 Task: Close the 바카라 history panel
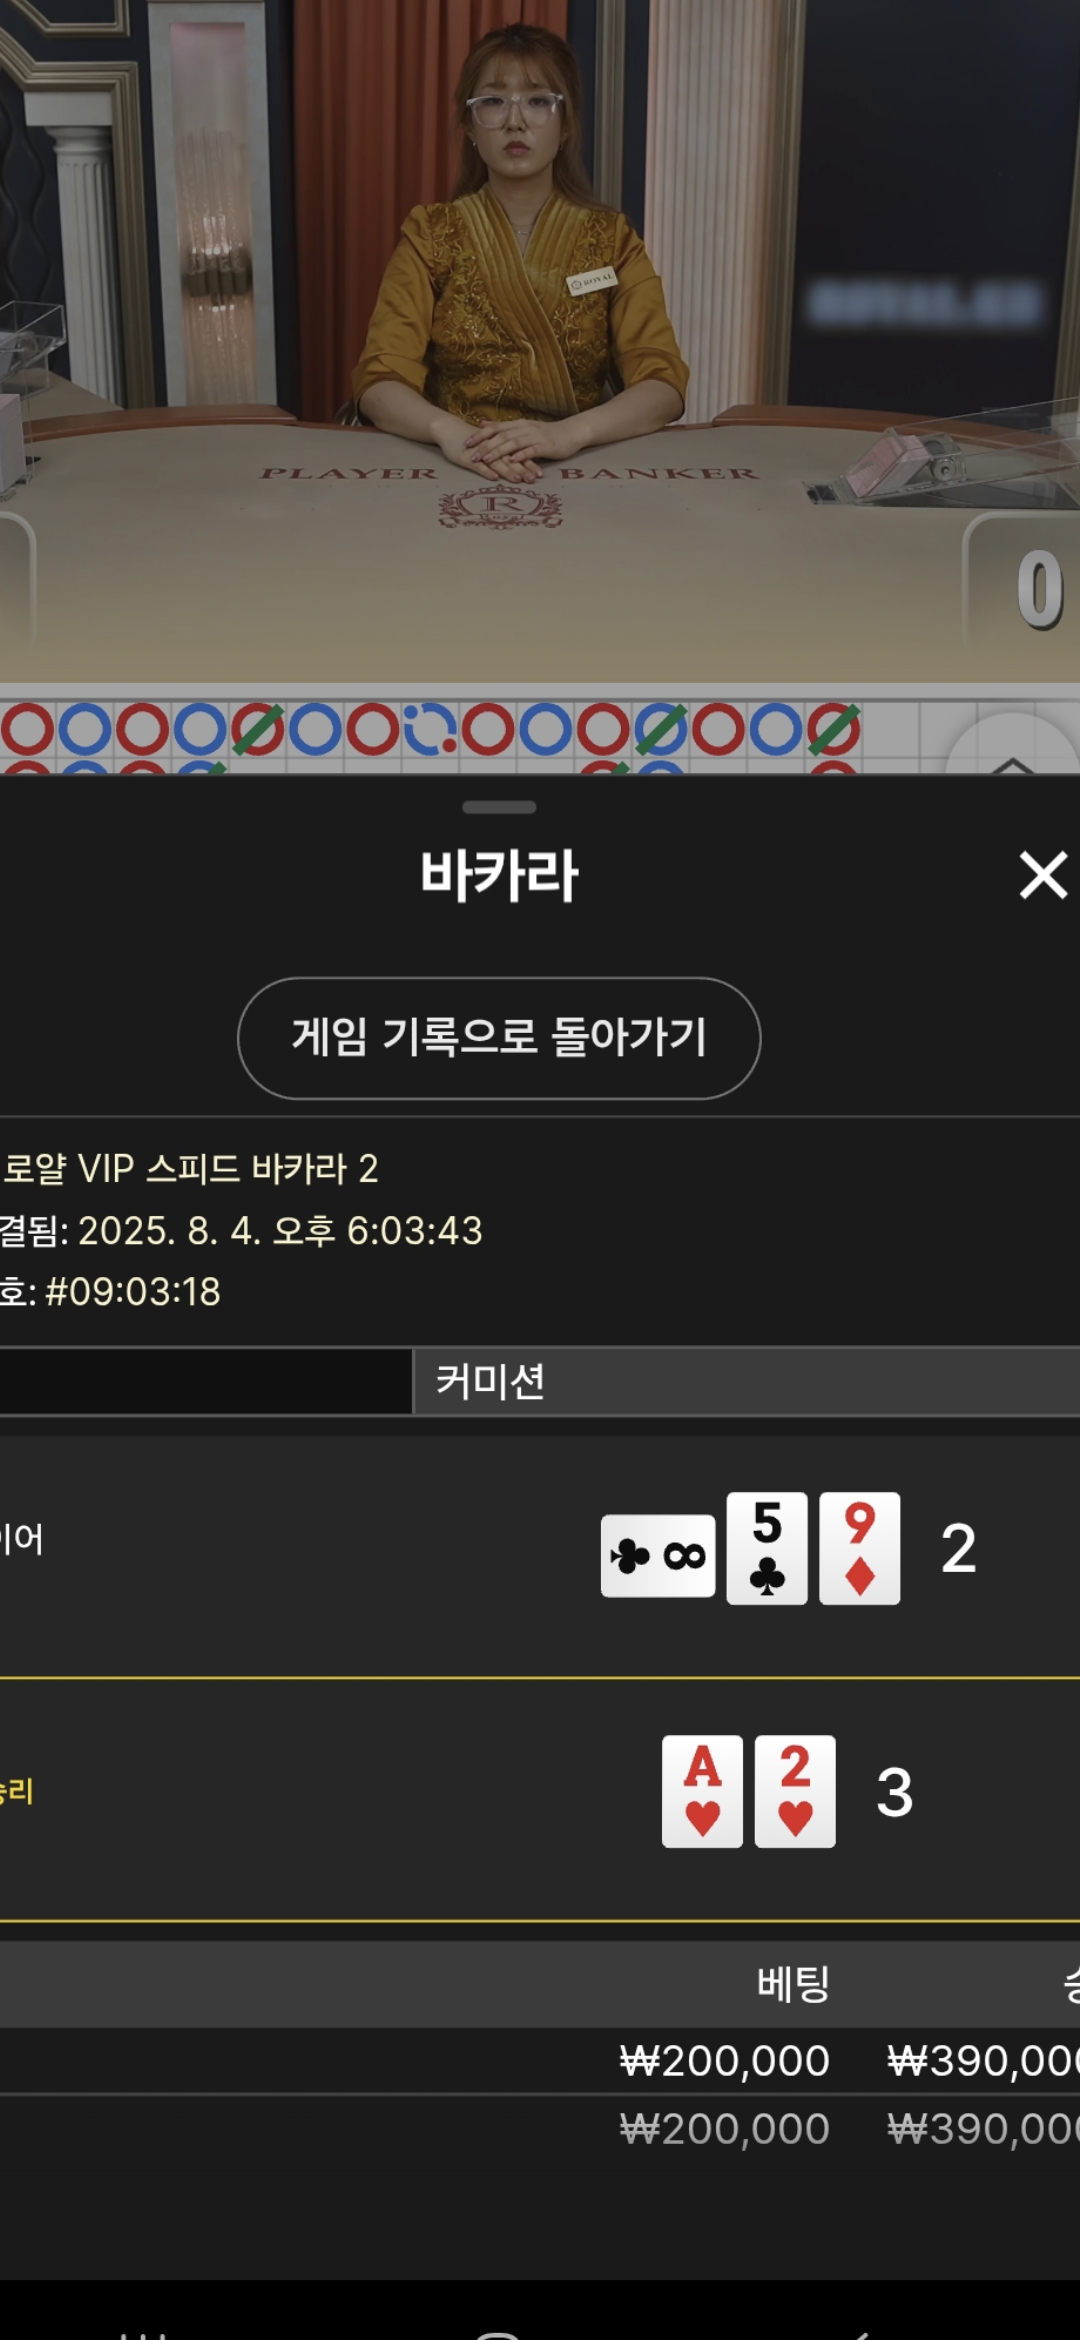point(1043,875)
